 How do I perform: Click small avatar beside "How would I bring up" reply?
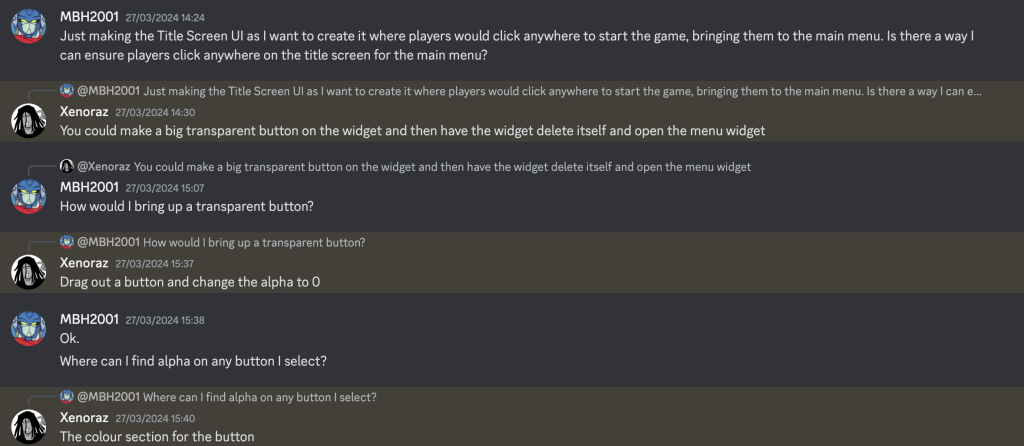coord(67,242)
